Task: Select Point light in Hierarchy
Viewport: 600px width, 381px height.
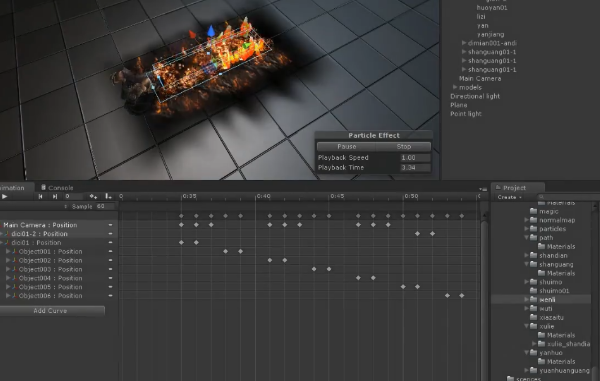Action: click(466, 114)
